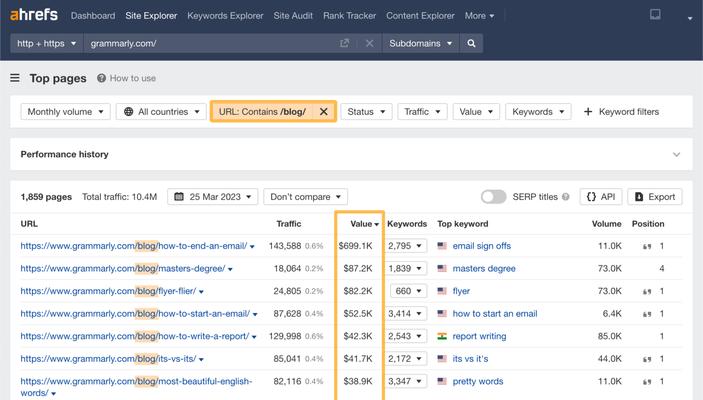The width and height of the screenshot is (703, 400).
Task: Click the pretty words keyword link
Action: click(477, 381)
